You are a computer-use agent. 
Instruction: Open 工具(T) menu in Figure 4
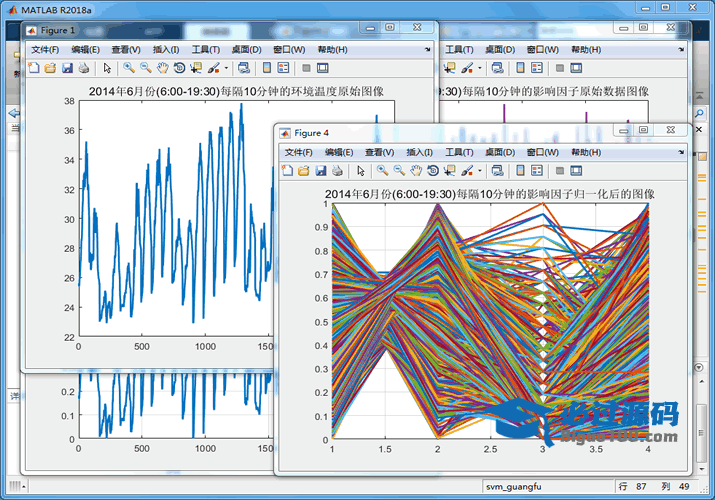459,152
